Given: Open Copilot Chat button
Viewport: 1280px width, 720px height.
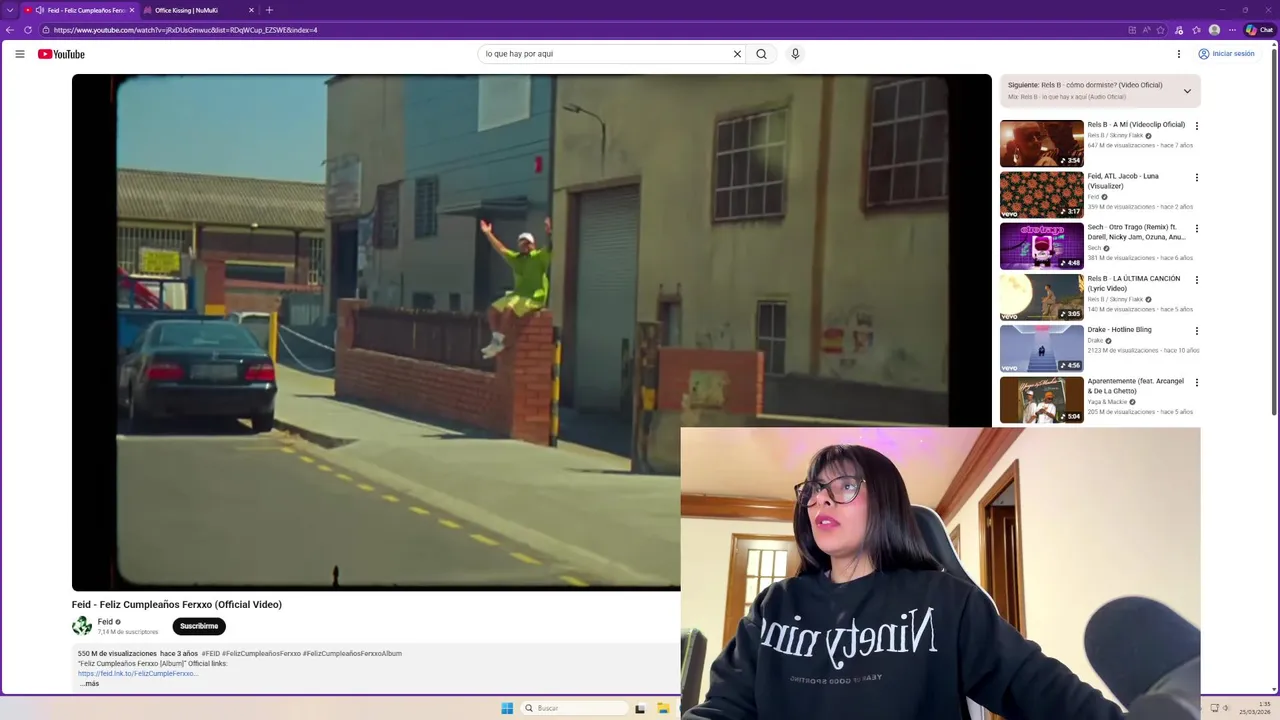Looking at the screenshot, I should pyautogui.click(x=1259, y=30).
